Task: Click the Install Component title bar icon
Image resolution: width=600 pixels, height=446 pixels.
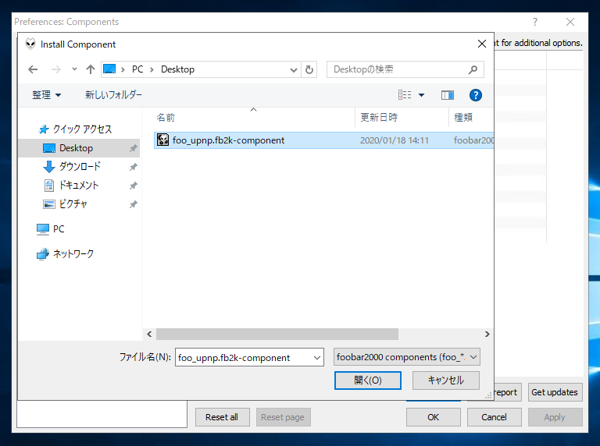Action: tap(31, 44)
